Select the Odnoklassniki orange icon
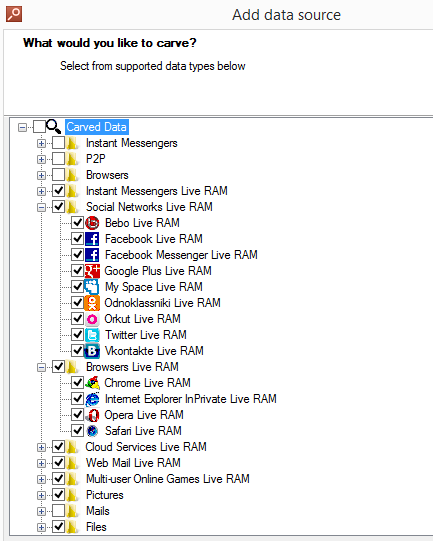Viewport: 433px width, 541px height. point(92,303)
